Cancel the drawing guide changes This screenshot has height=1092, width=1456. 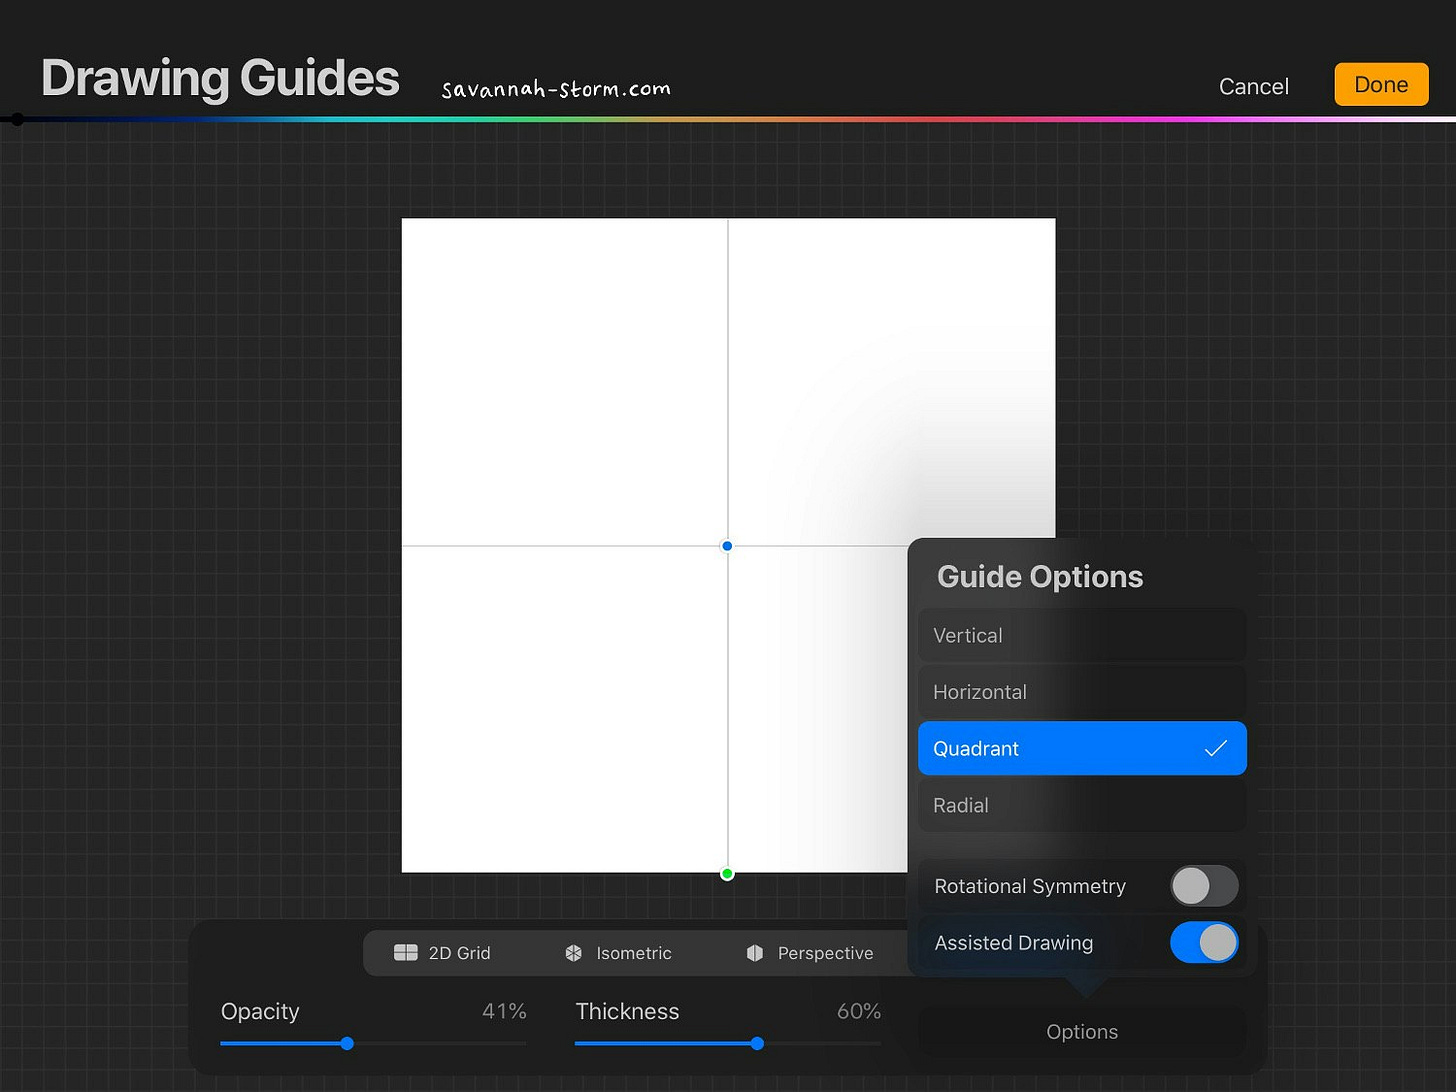pyautogui.click(x=1253, y=86)
